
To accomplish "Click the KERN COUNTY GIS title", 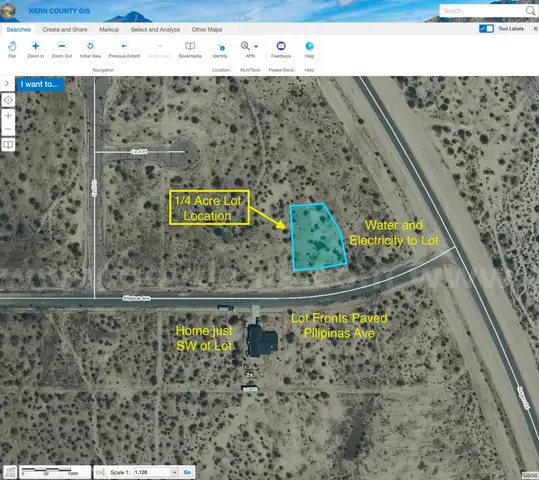I will tap(59, 11).
